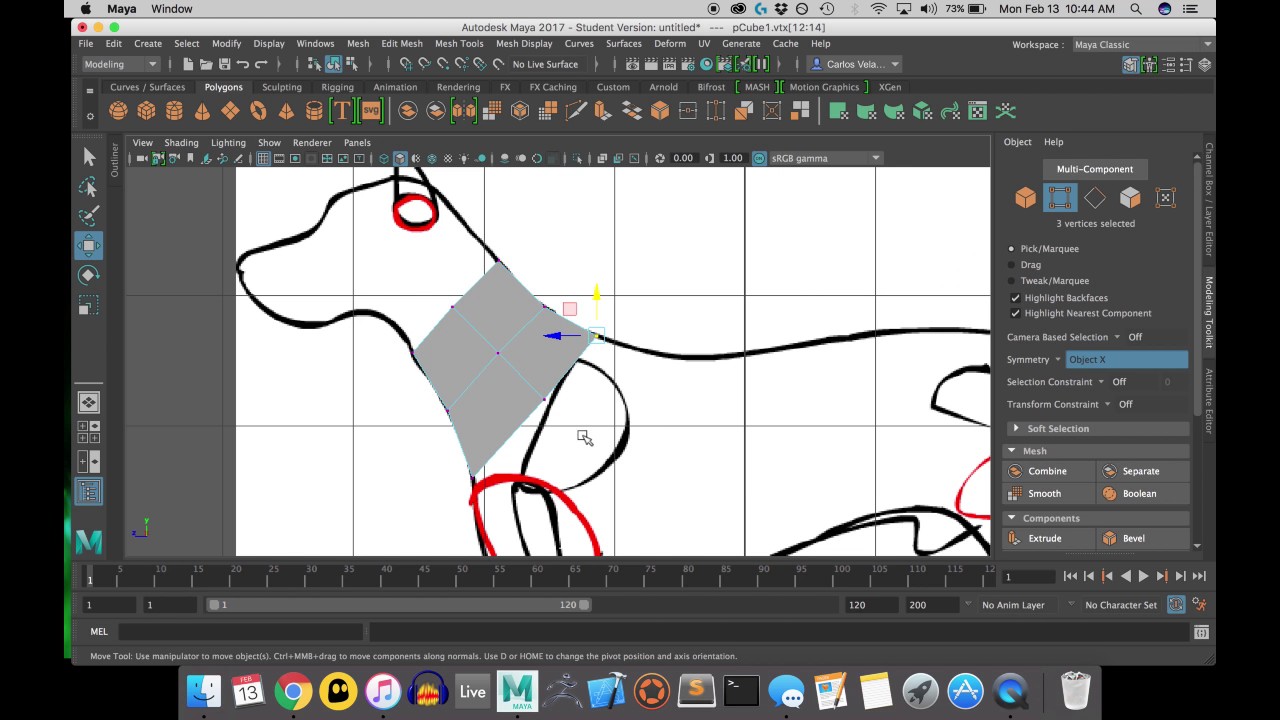The width and height of the screenshot is (1280, 720).
Task: Toggle Highlight Backfaces checkbox
Action: click(1015, 298)
